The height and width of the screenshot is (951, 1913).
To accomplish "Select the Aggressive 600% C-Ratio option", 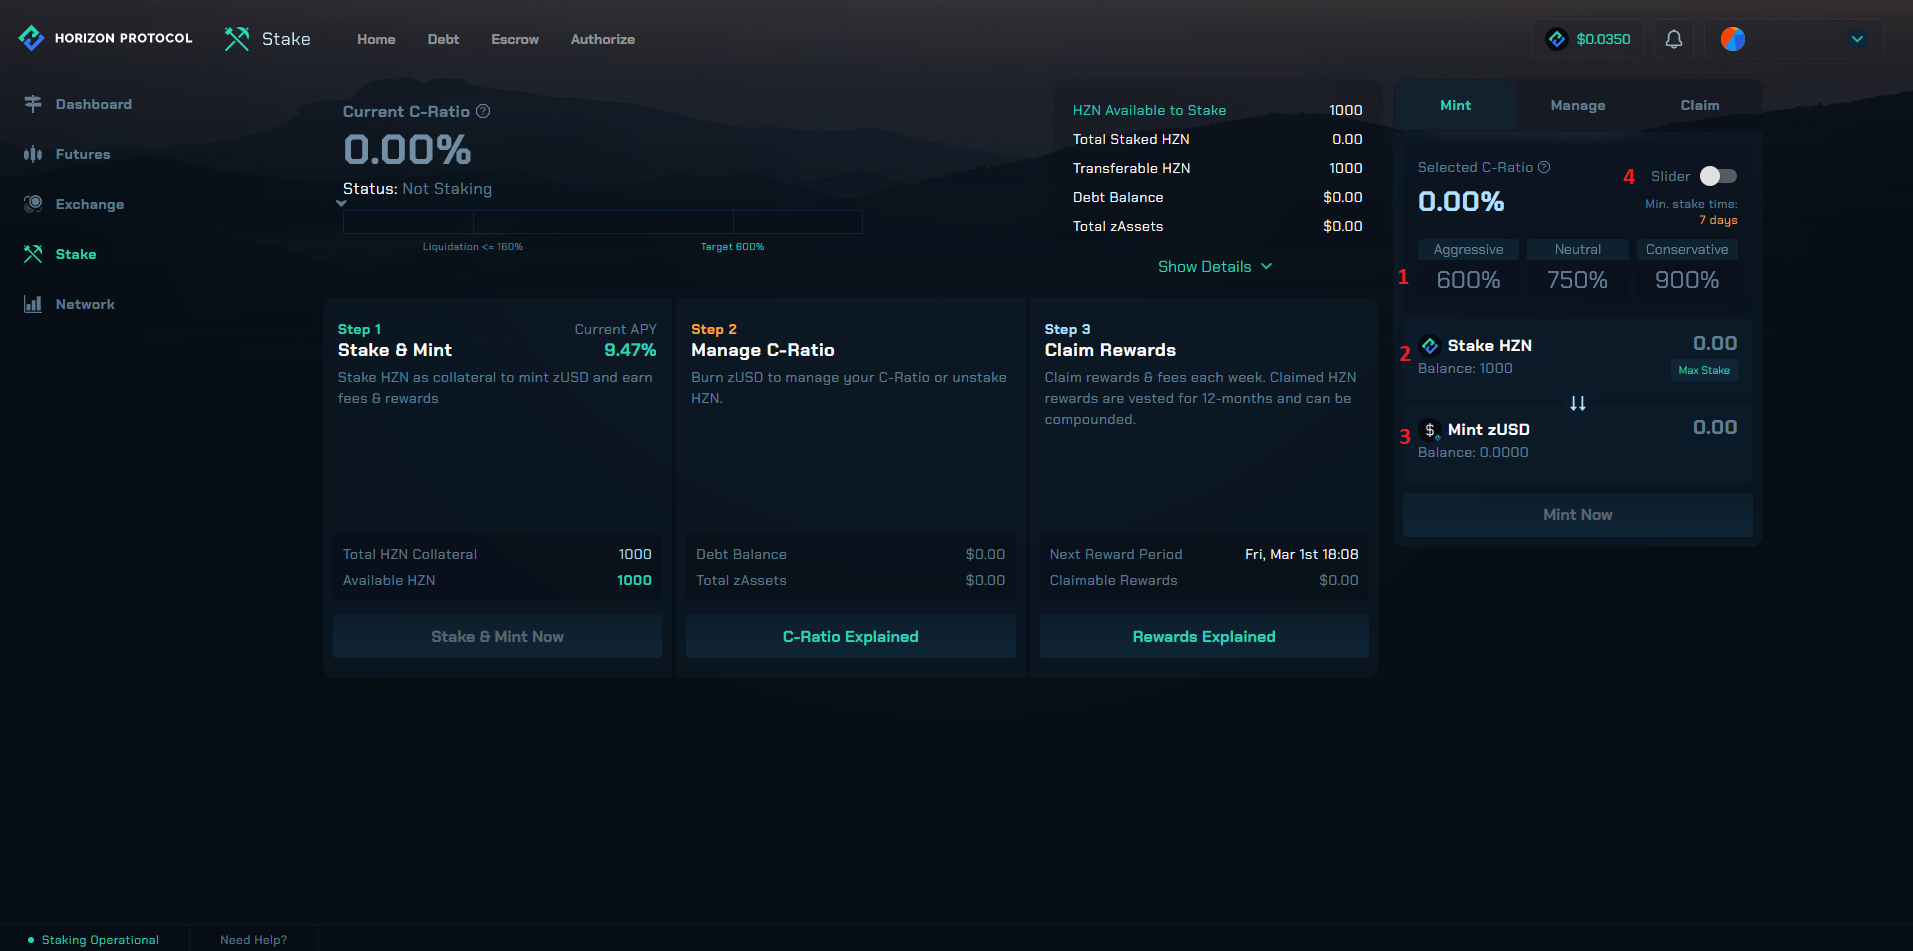I will (1468, 269).
